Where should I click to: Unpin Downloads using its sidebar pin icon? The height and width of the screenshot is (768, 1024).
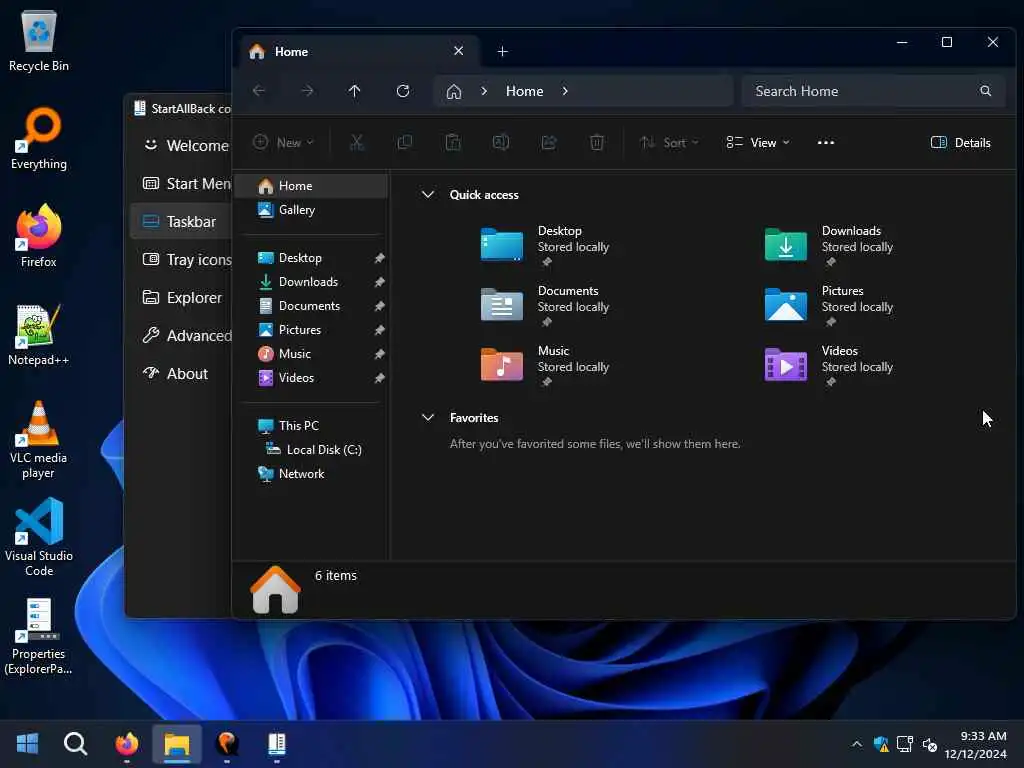[379, 282]
